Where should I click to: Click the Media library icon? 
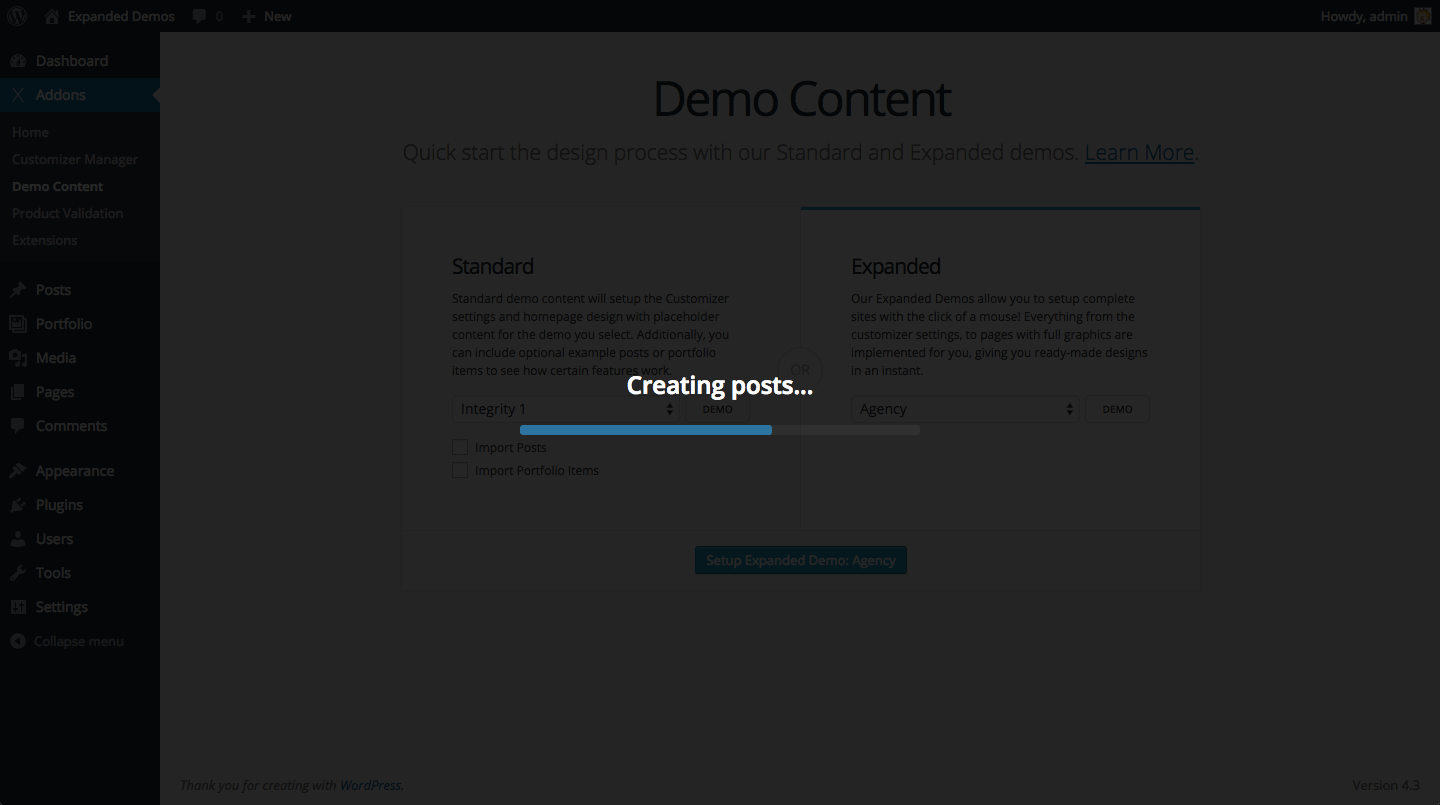(x=18, y=357)
